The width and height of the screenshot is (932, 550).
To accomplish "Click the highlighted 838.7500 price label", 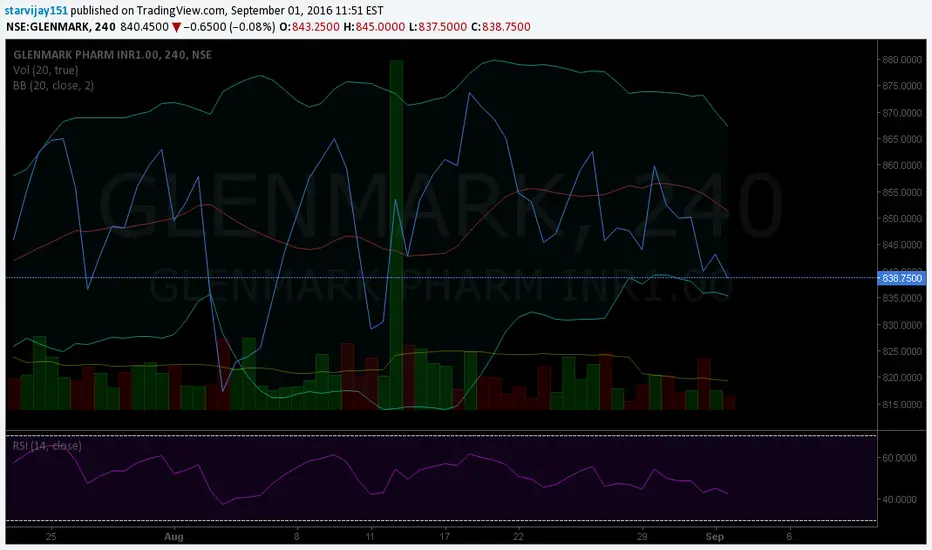I will tap(901, 278).
